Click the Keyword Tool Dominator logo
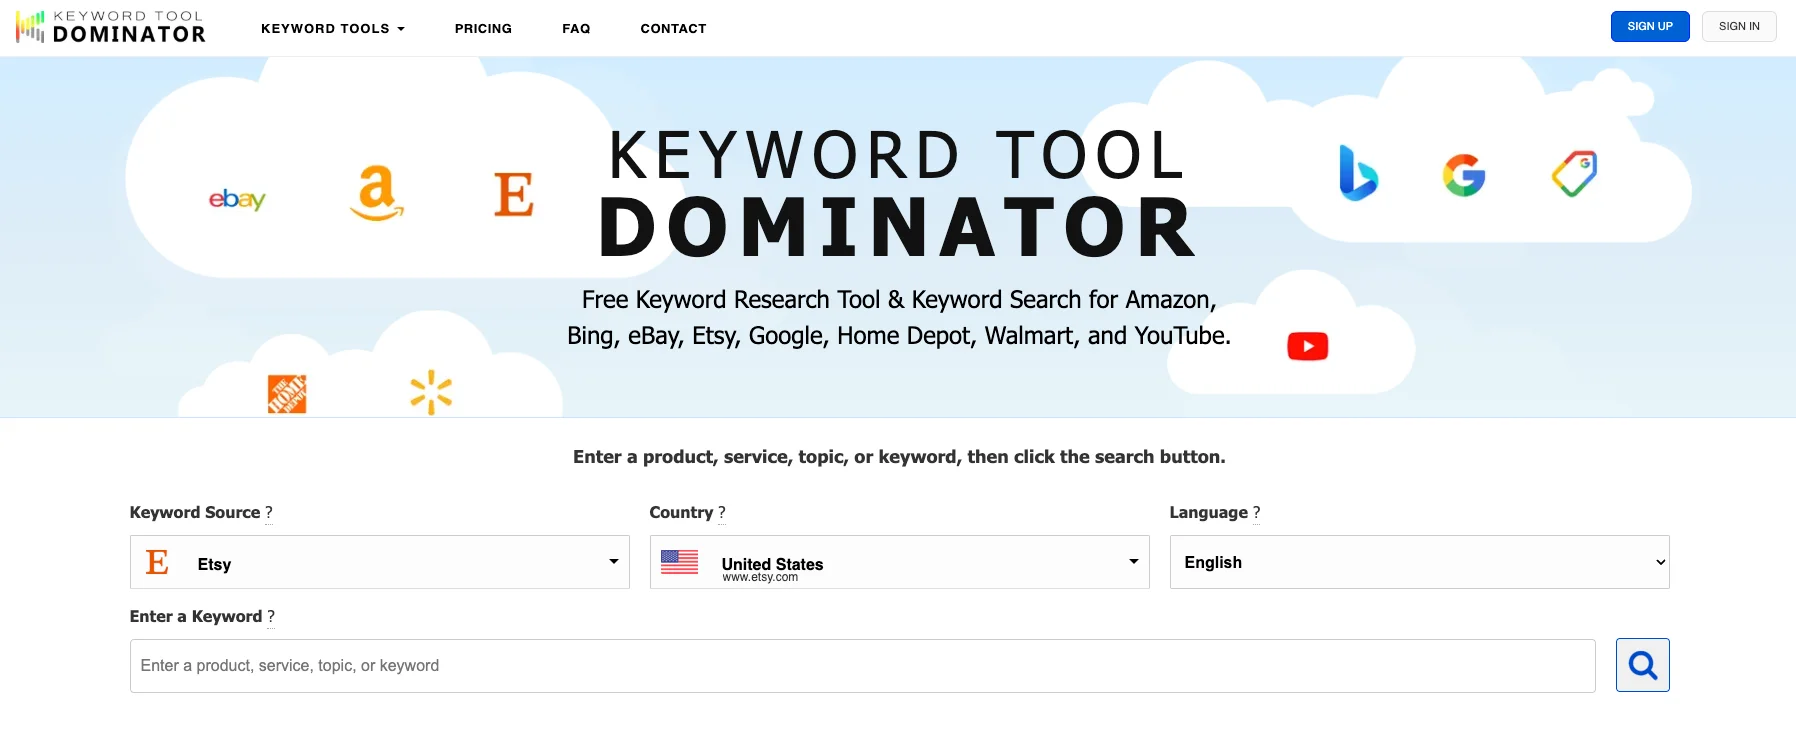 pos(111,27)
